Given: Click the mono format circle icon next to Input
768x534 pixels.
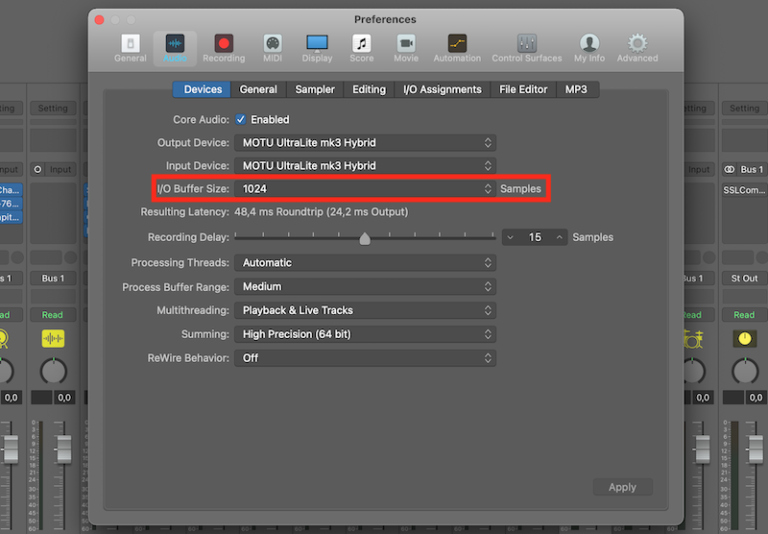Looking at the screenshot, I should (38, 169).
